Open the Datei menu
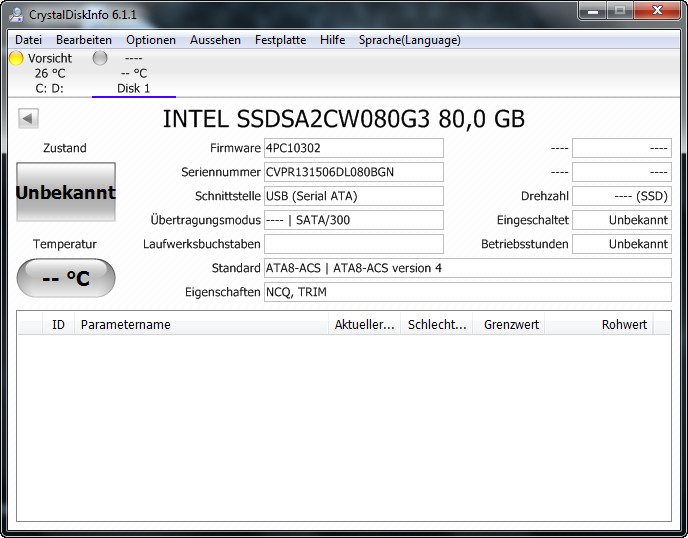 pyautogui.click(x=29, y=40)
